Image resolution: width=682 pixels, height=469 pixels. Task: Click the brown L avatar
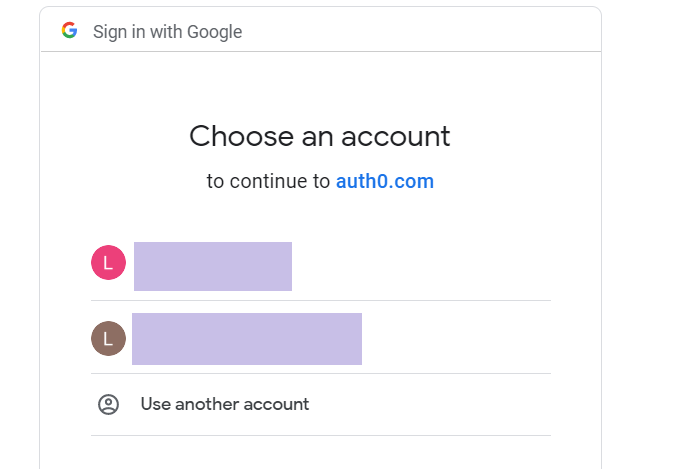coord(108,338)
